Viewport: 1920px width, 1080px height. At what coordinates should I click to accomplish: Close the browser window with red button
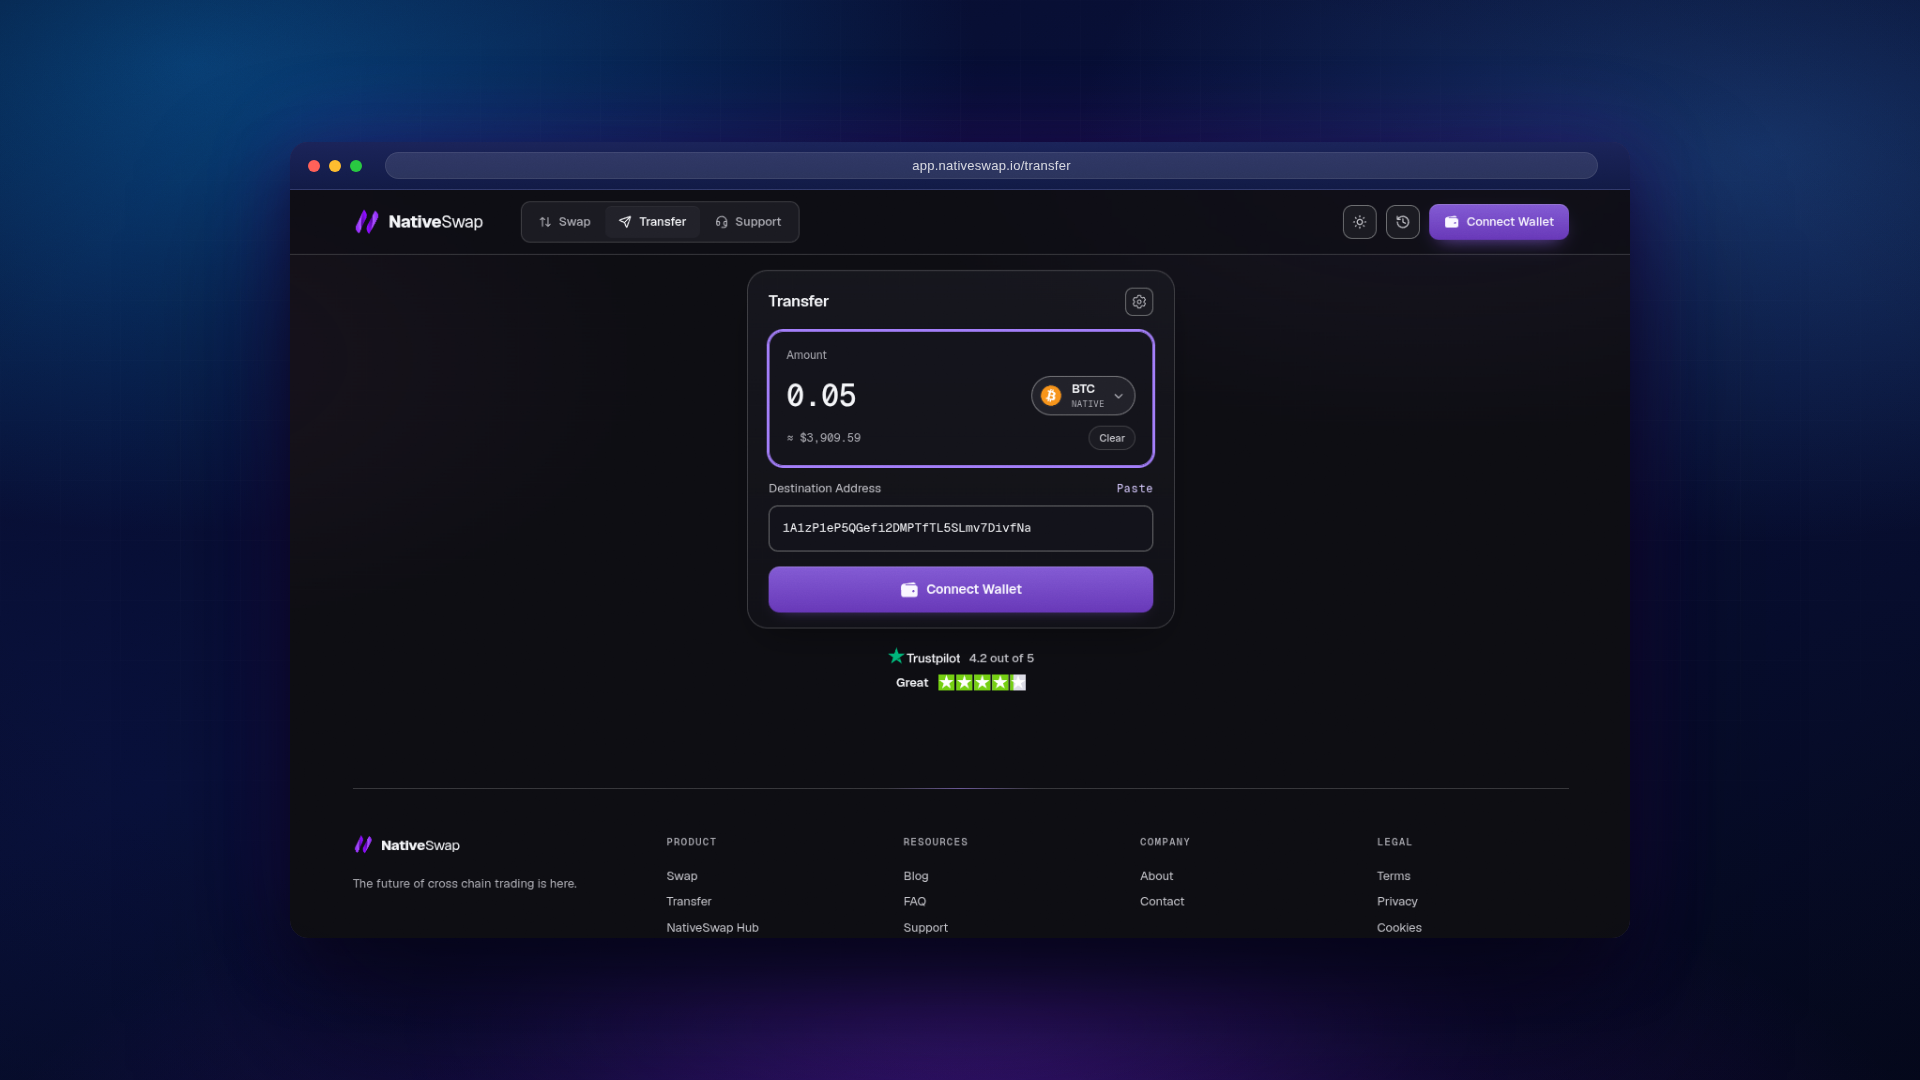pyautogui.click(x=314, y=166)
